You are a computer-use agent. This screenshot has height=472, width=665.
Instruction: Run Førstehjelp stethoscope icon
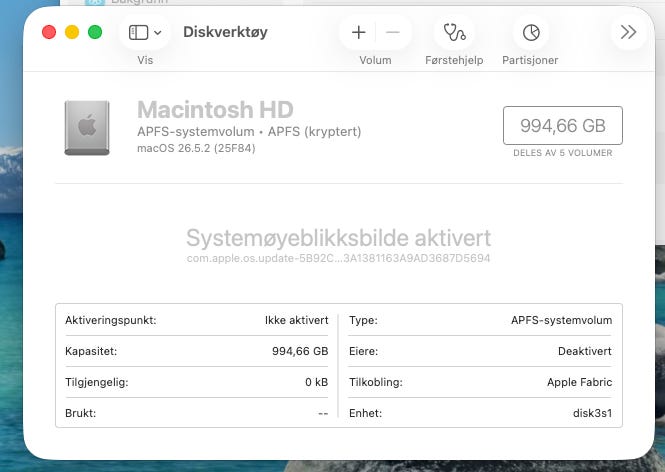[454, 32]
